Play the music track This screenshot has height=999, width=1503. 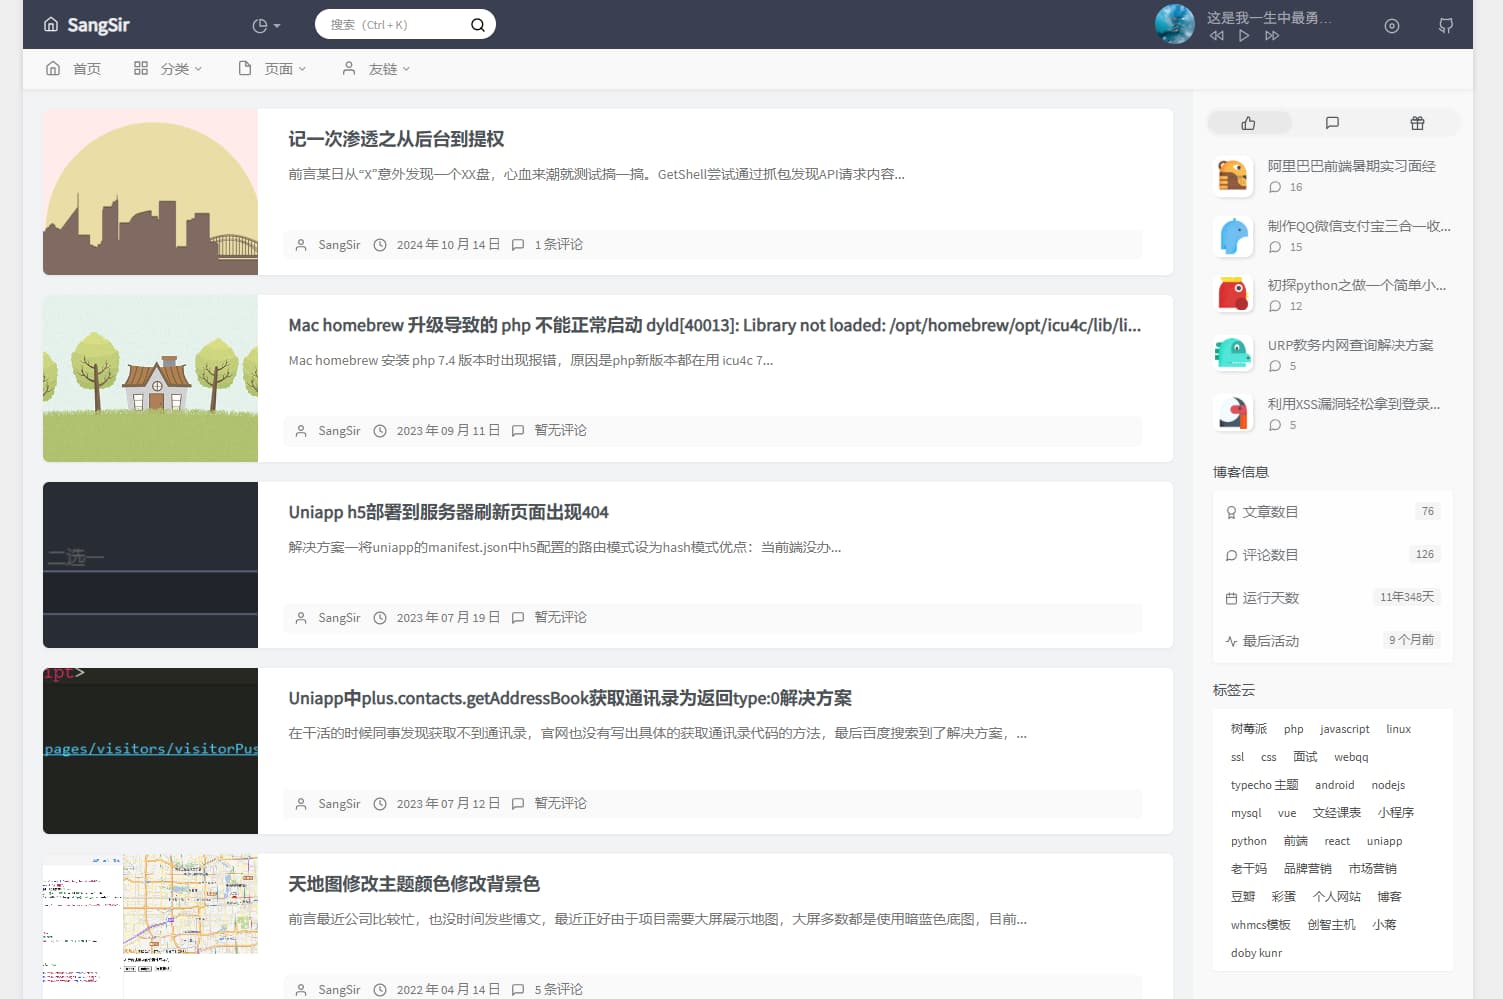(1243, 36)
